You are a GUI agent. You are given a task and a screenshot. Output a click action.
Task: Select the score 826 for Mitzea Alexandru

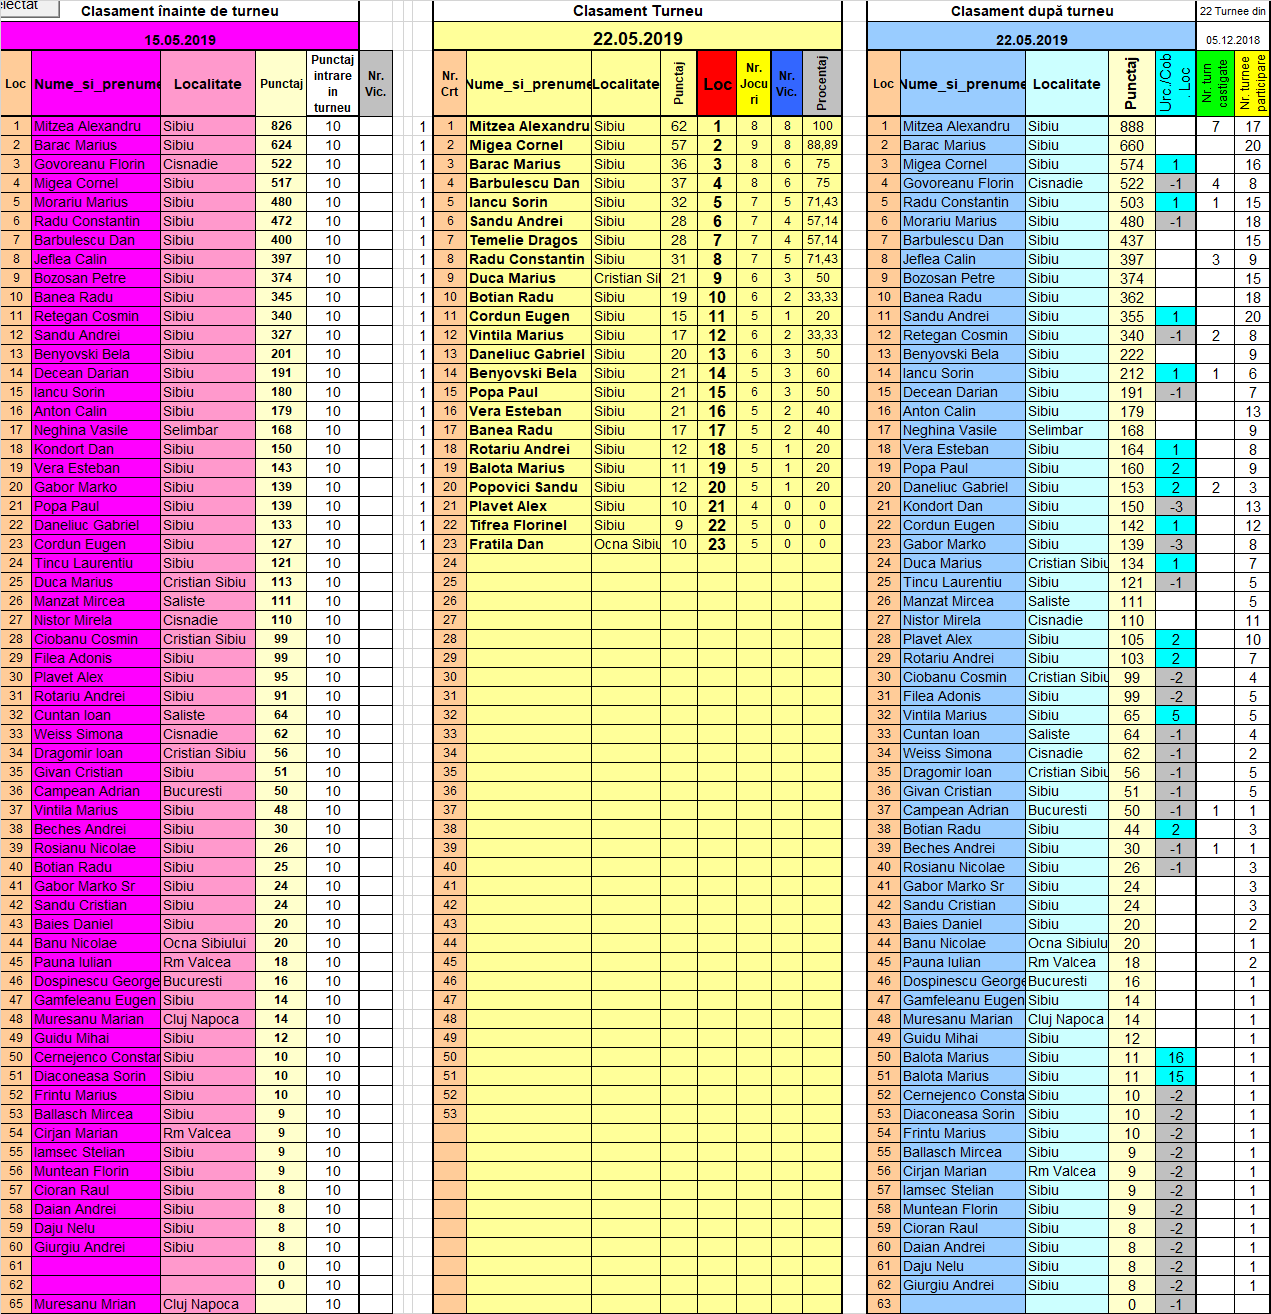281,126
